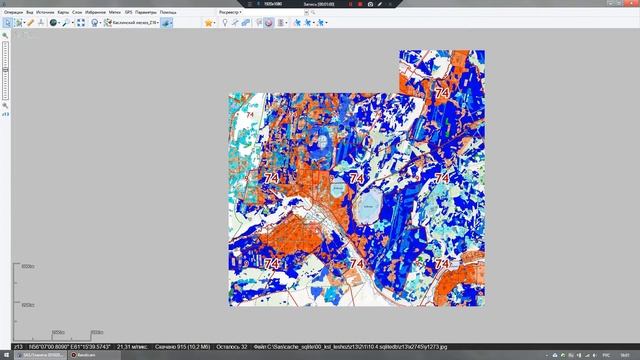
Task: Open the Windows Start button
Action: click(x=6, y=356)
